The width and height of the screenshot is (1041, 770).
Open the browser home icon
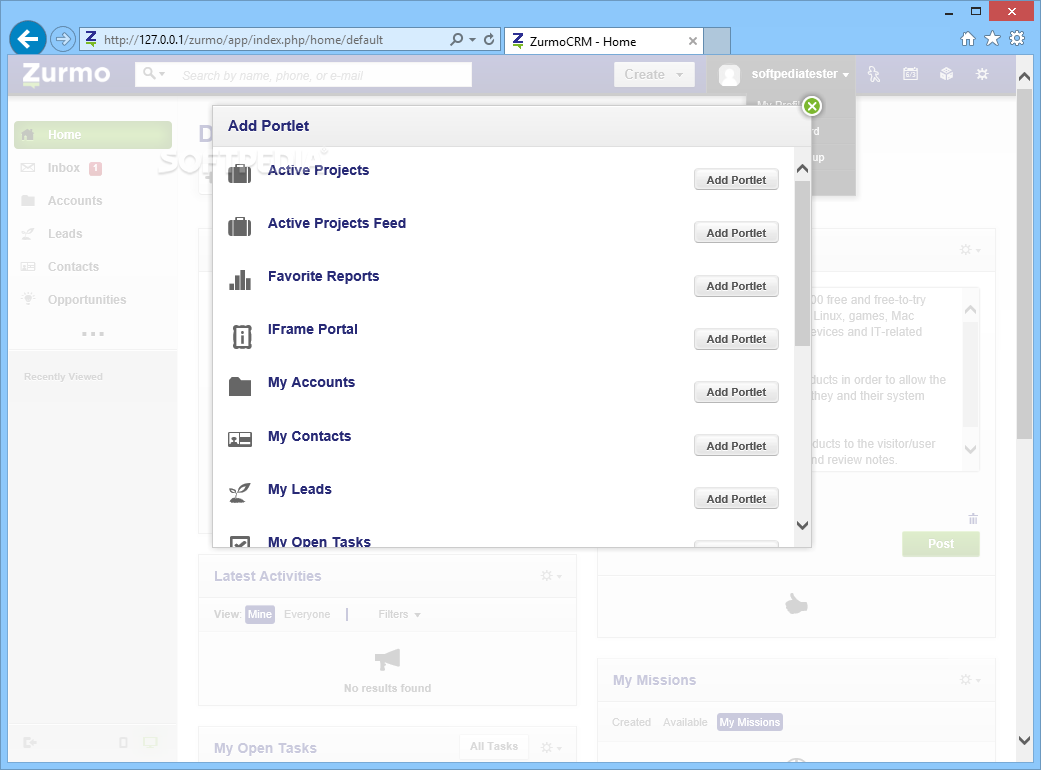pos(968,38)
